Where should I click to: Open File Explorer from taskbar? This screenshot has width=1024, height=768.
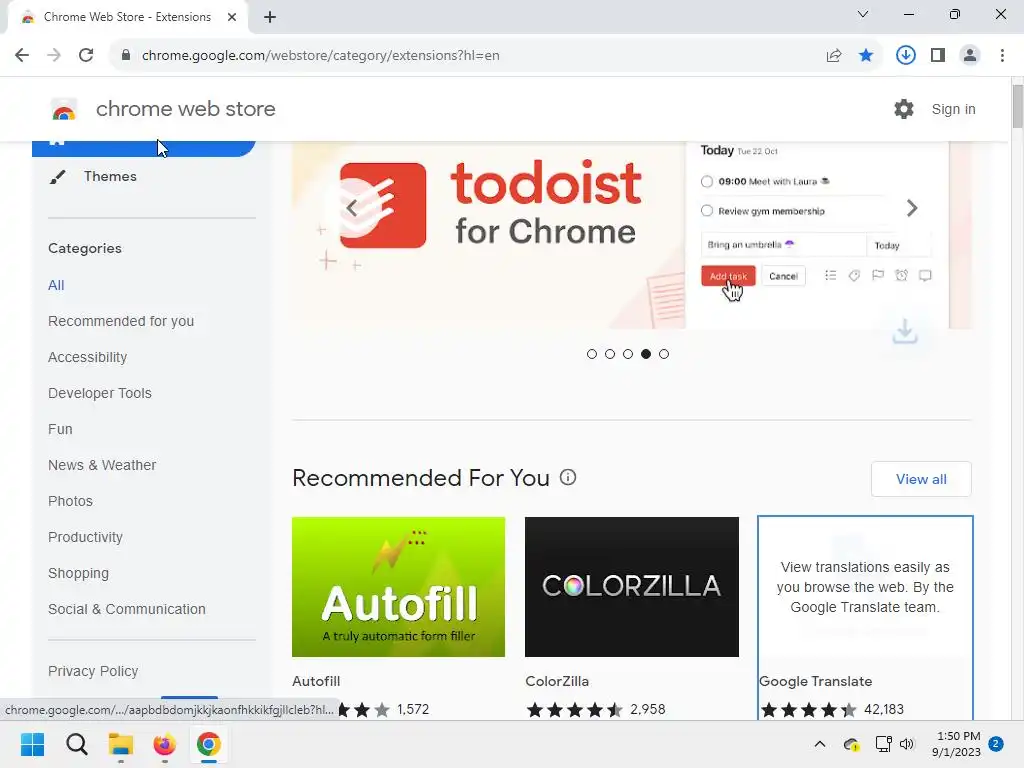121,744
